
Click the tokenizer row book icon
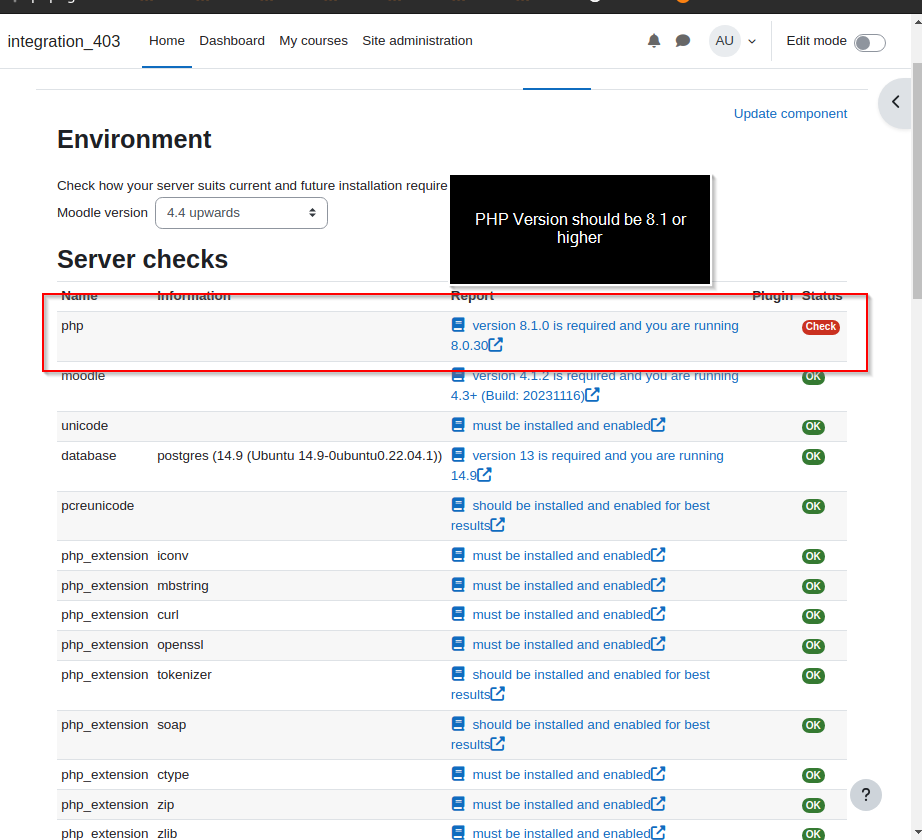point(458,674)
